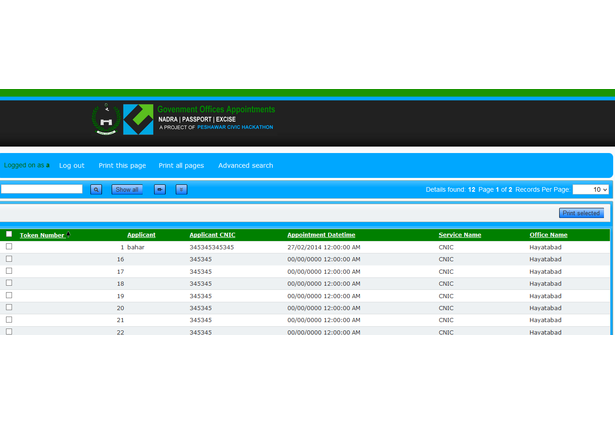Click Hayatabad office cell in token 1 row
This screenshot has height=424, width=615.
tap(545, 247)
